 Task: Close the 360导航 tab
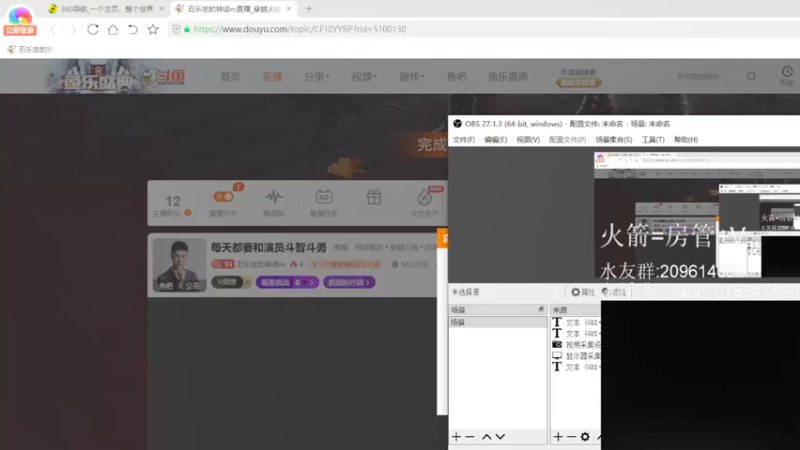(x=162, y=9)
